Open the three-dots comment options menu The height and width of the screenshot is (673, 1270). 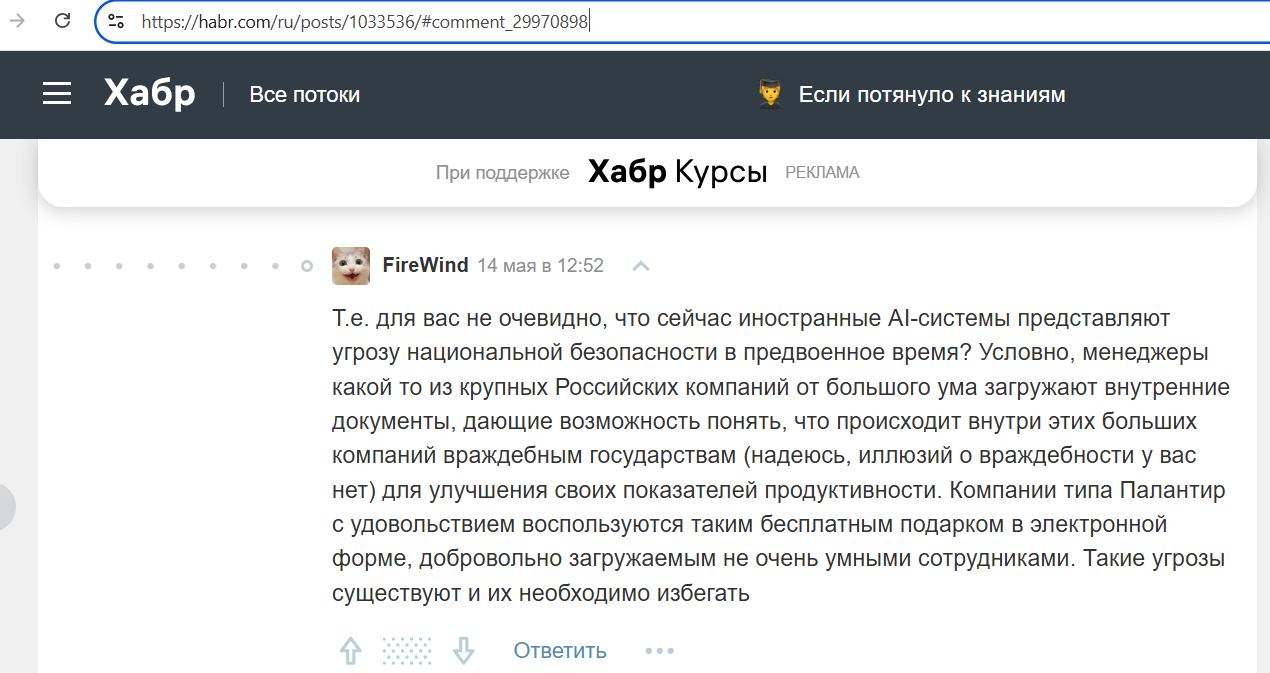(x=660, y=651)
